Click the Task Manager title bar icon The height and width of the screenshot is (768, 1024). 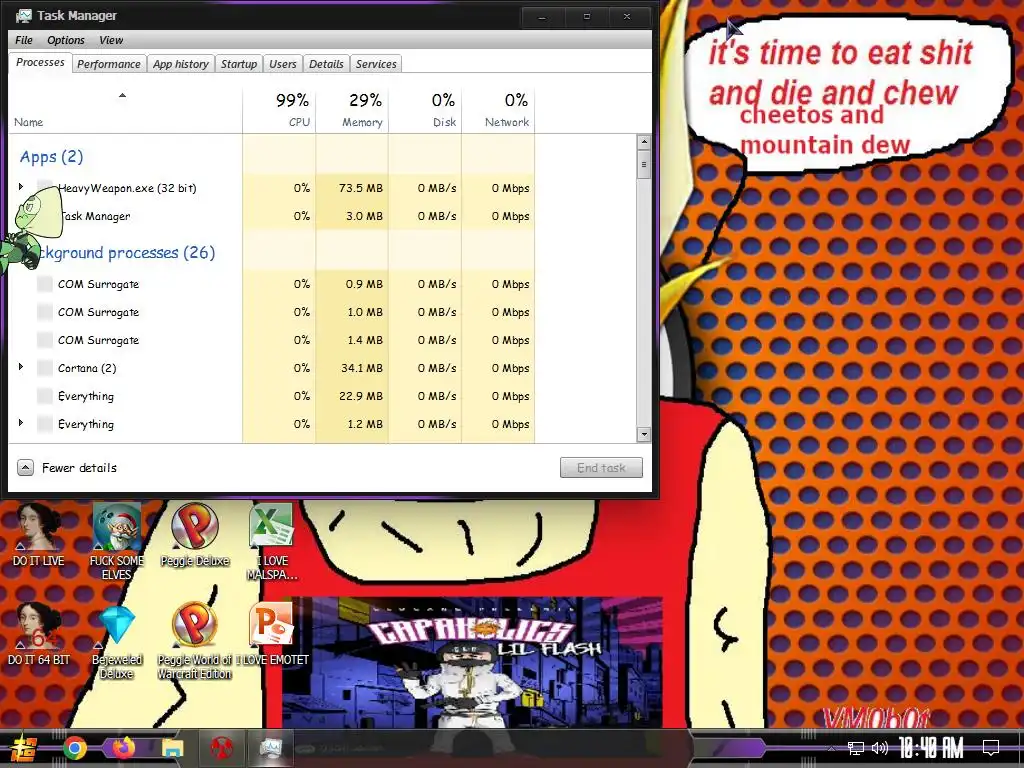pyautogui.click(x=23, y=16)
